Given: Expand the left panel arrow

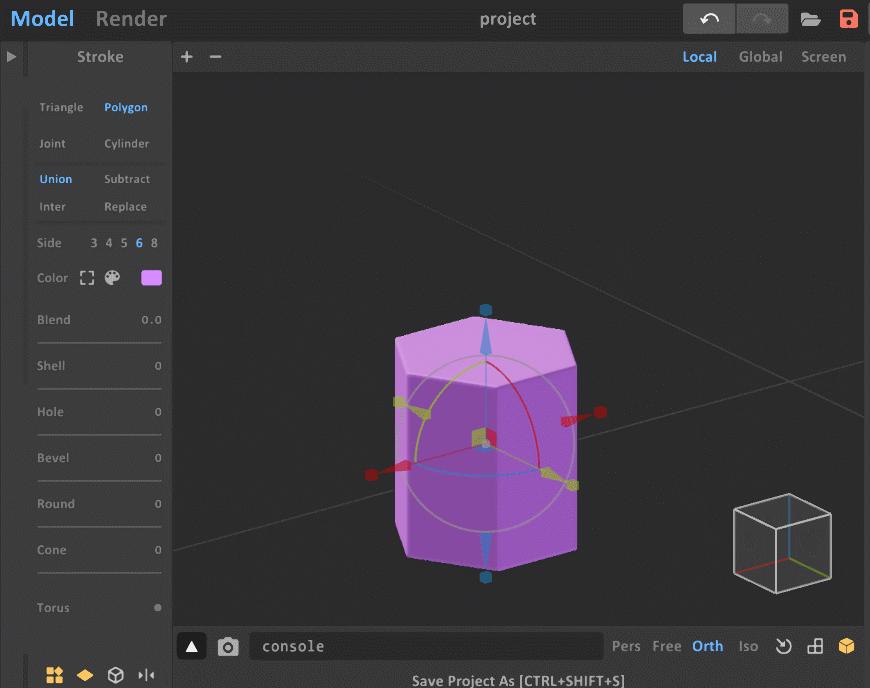Looking at the screenshot, I should 11,57.
